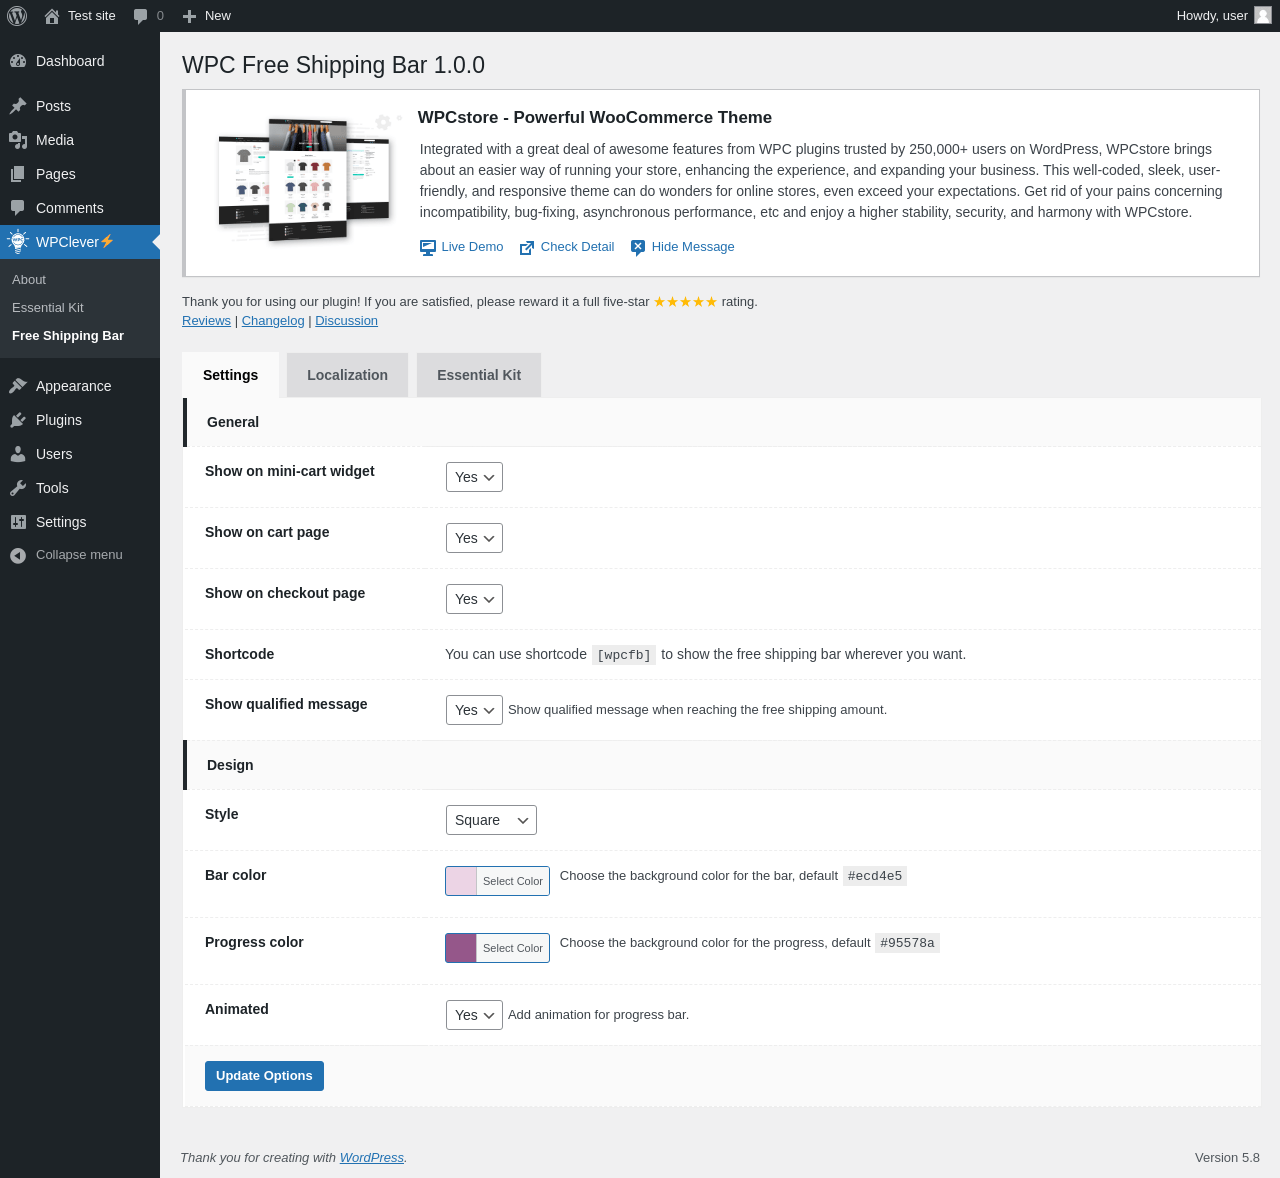Switch to the Localization tab
The height and width of the screenshot is (1178, 1280).
coord(347,375)
